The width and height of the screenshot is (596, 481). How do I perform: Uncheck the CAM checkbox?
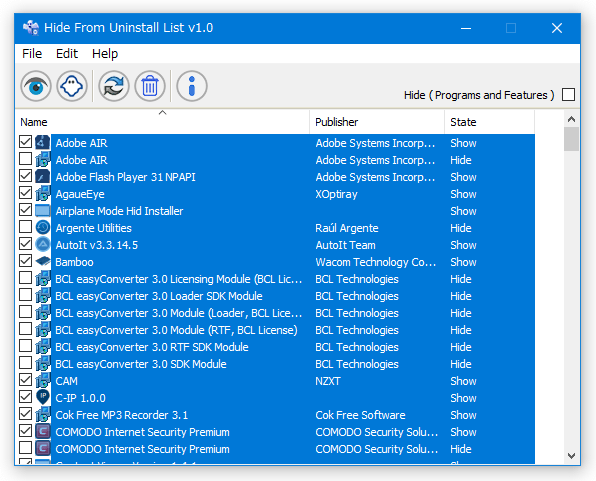point(25,379)
